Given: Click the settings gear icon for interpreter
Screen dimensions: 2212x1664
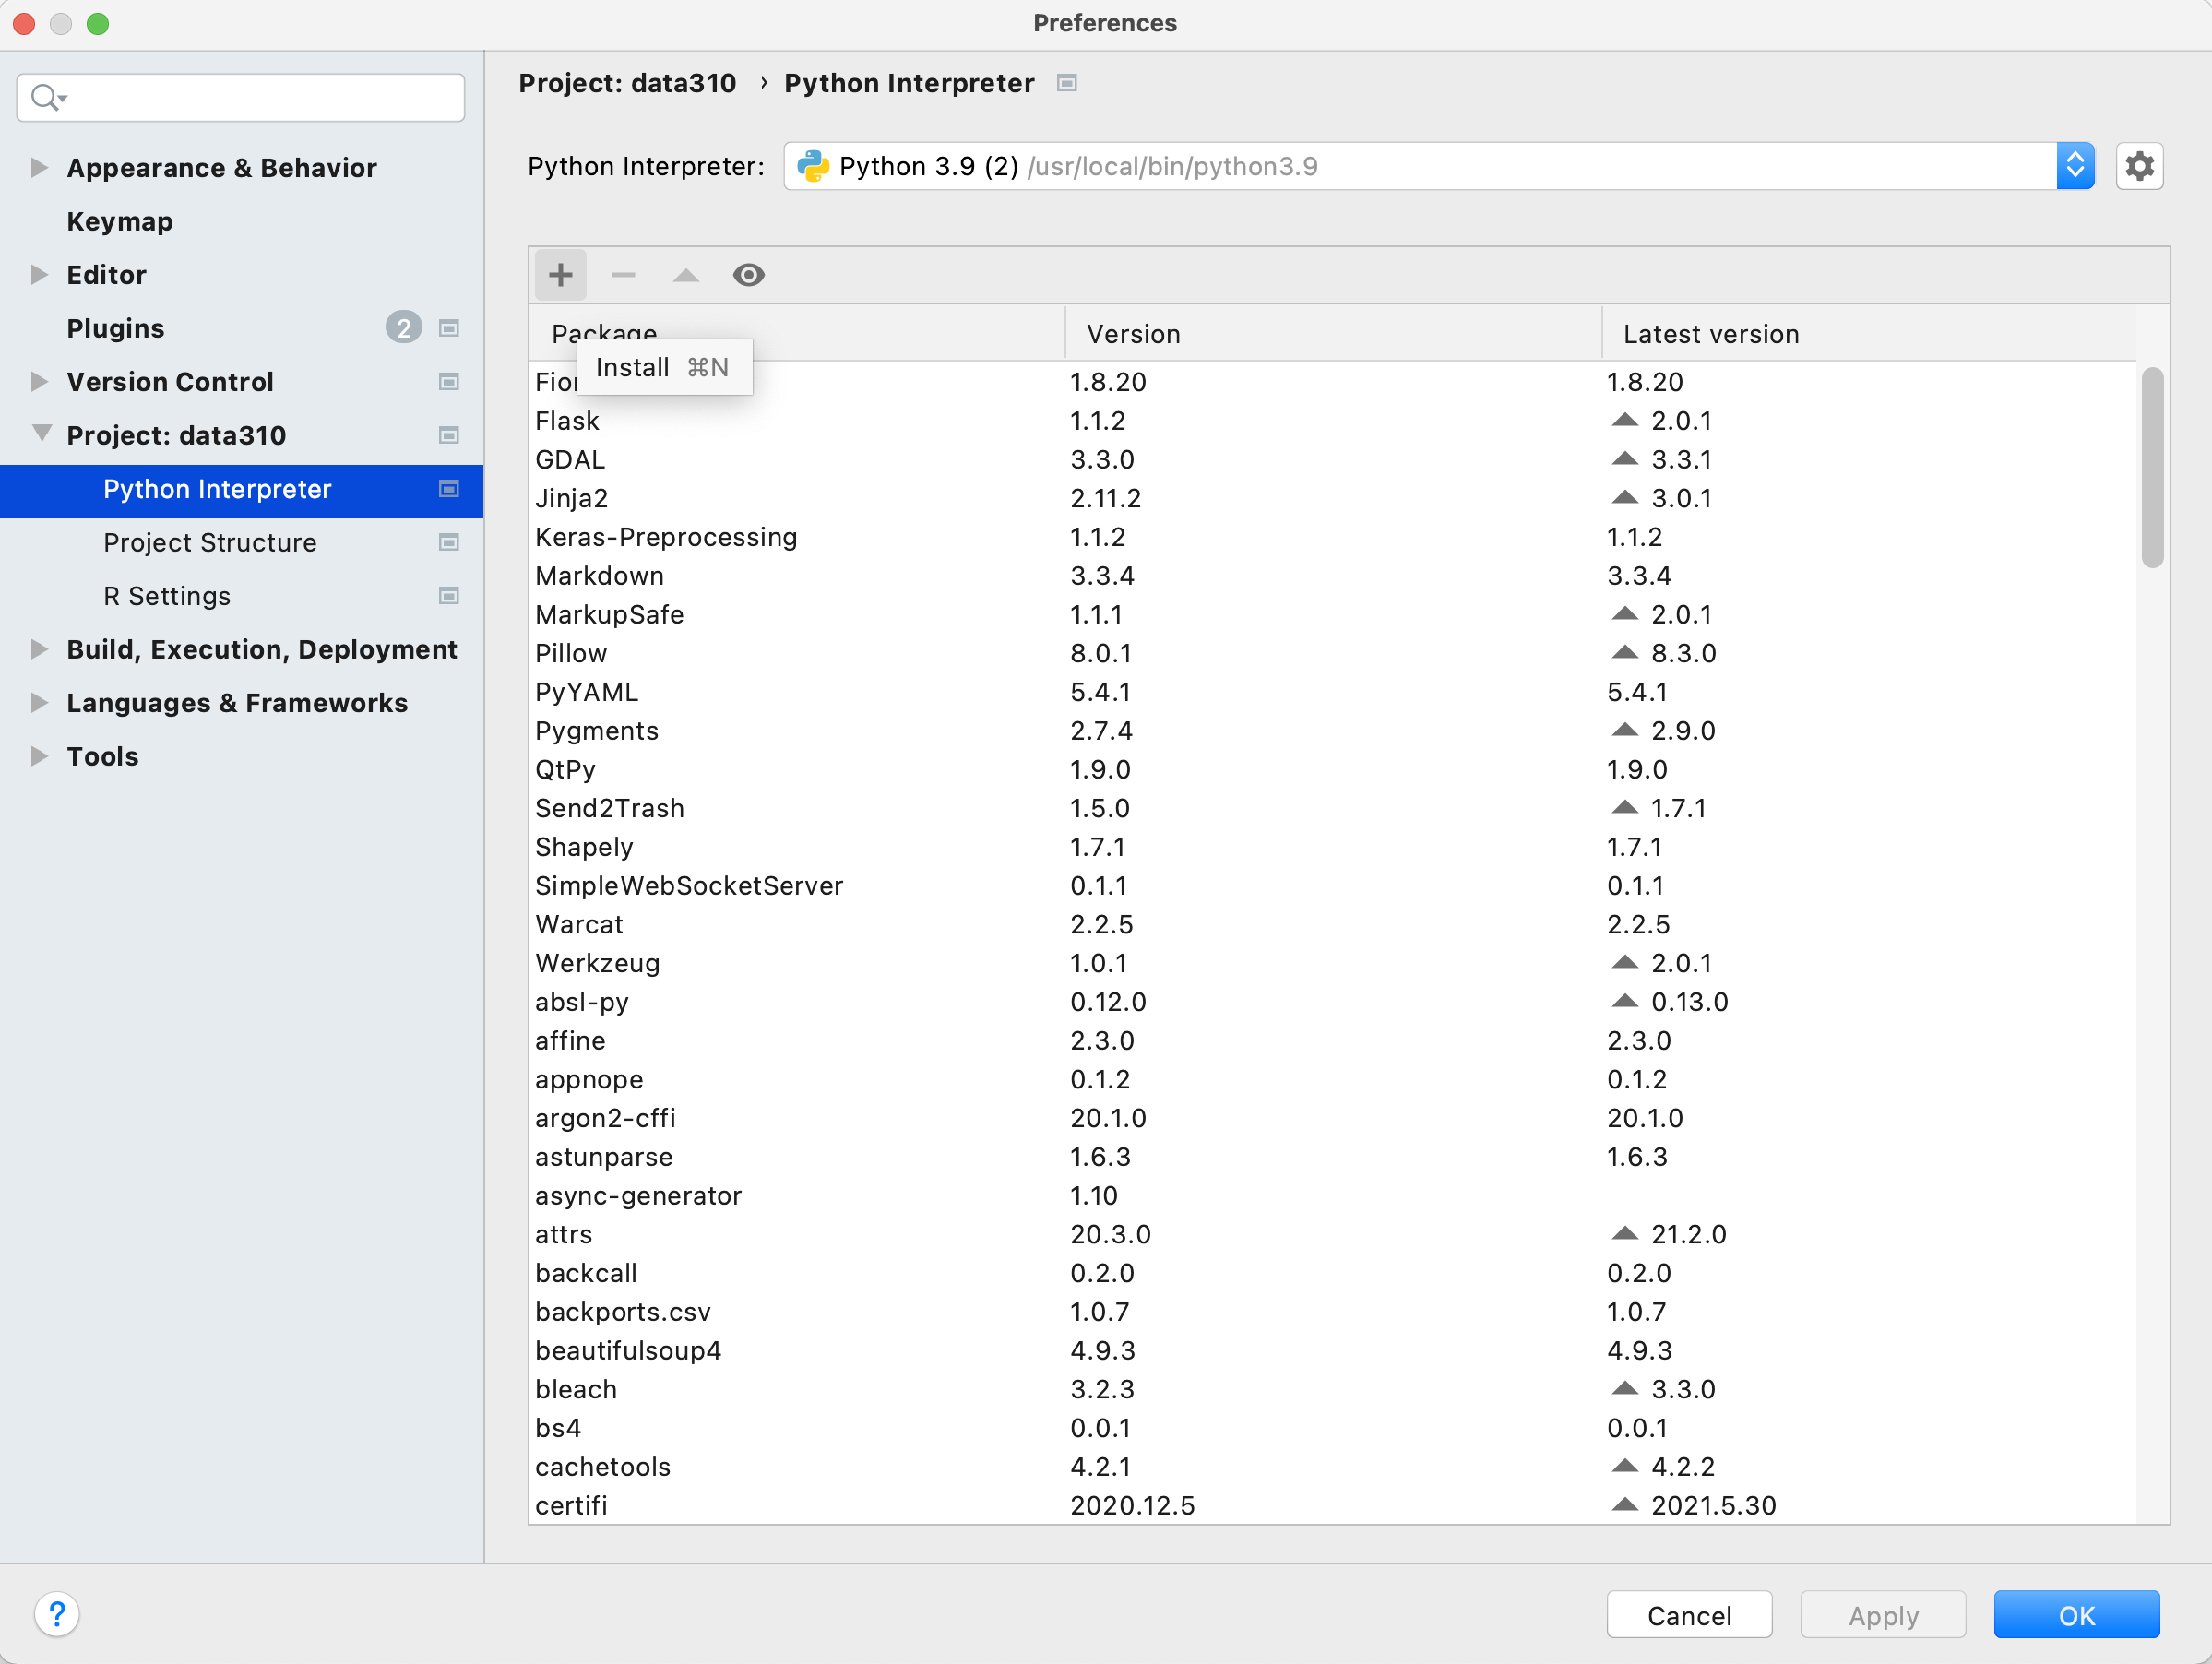Looking at the screenshot, I should pyautogui.click(x=2138, y=166).
